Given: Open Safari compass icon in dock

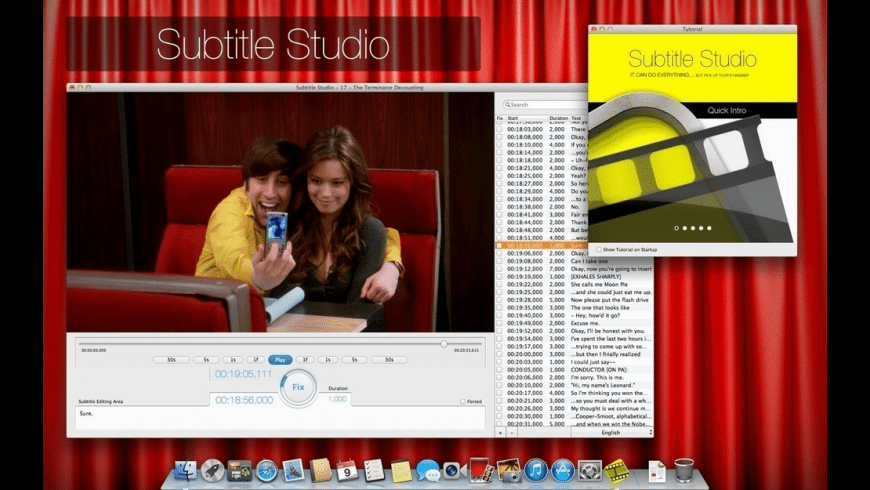Looking at the screenshot, I should pos(266,471).
